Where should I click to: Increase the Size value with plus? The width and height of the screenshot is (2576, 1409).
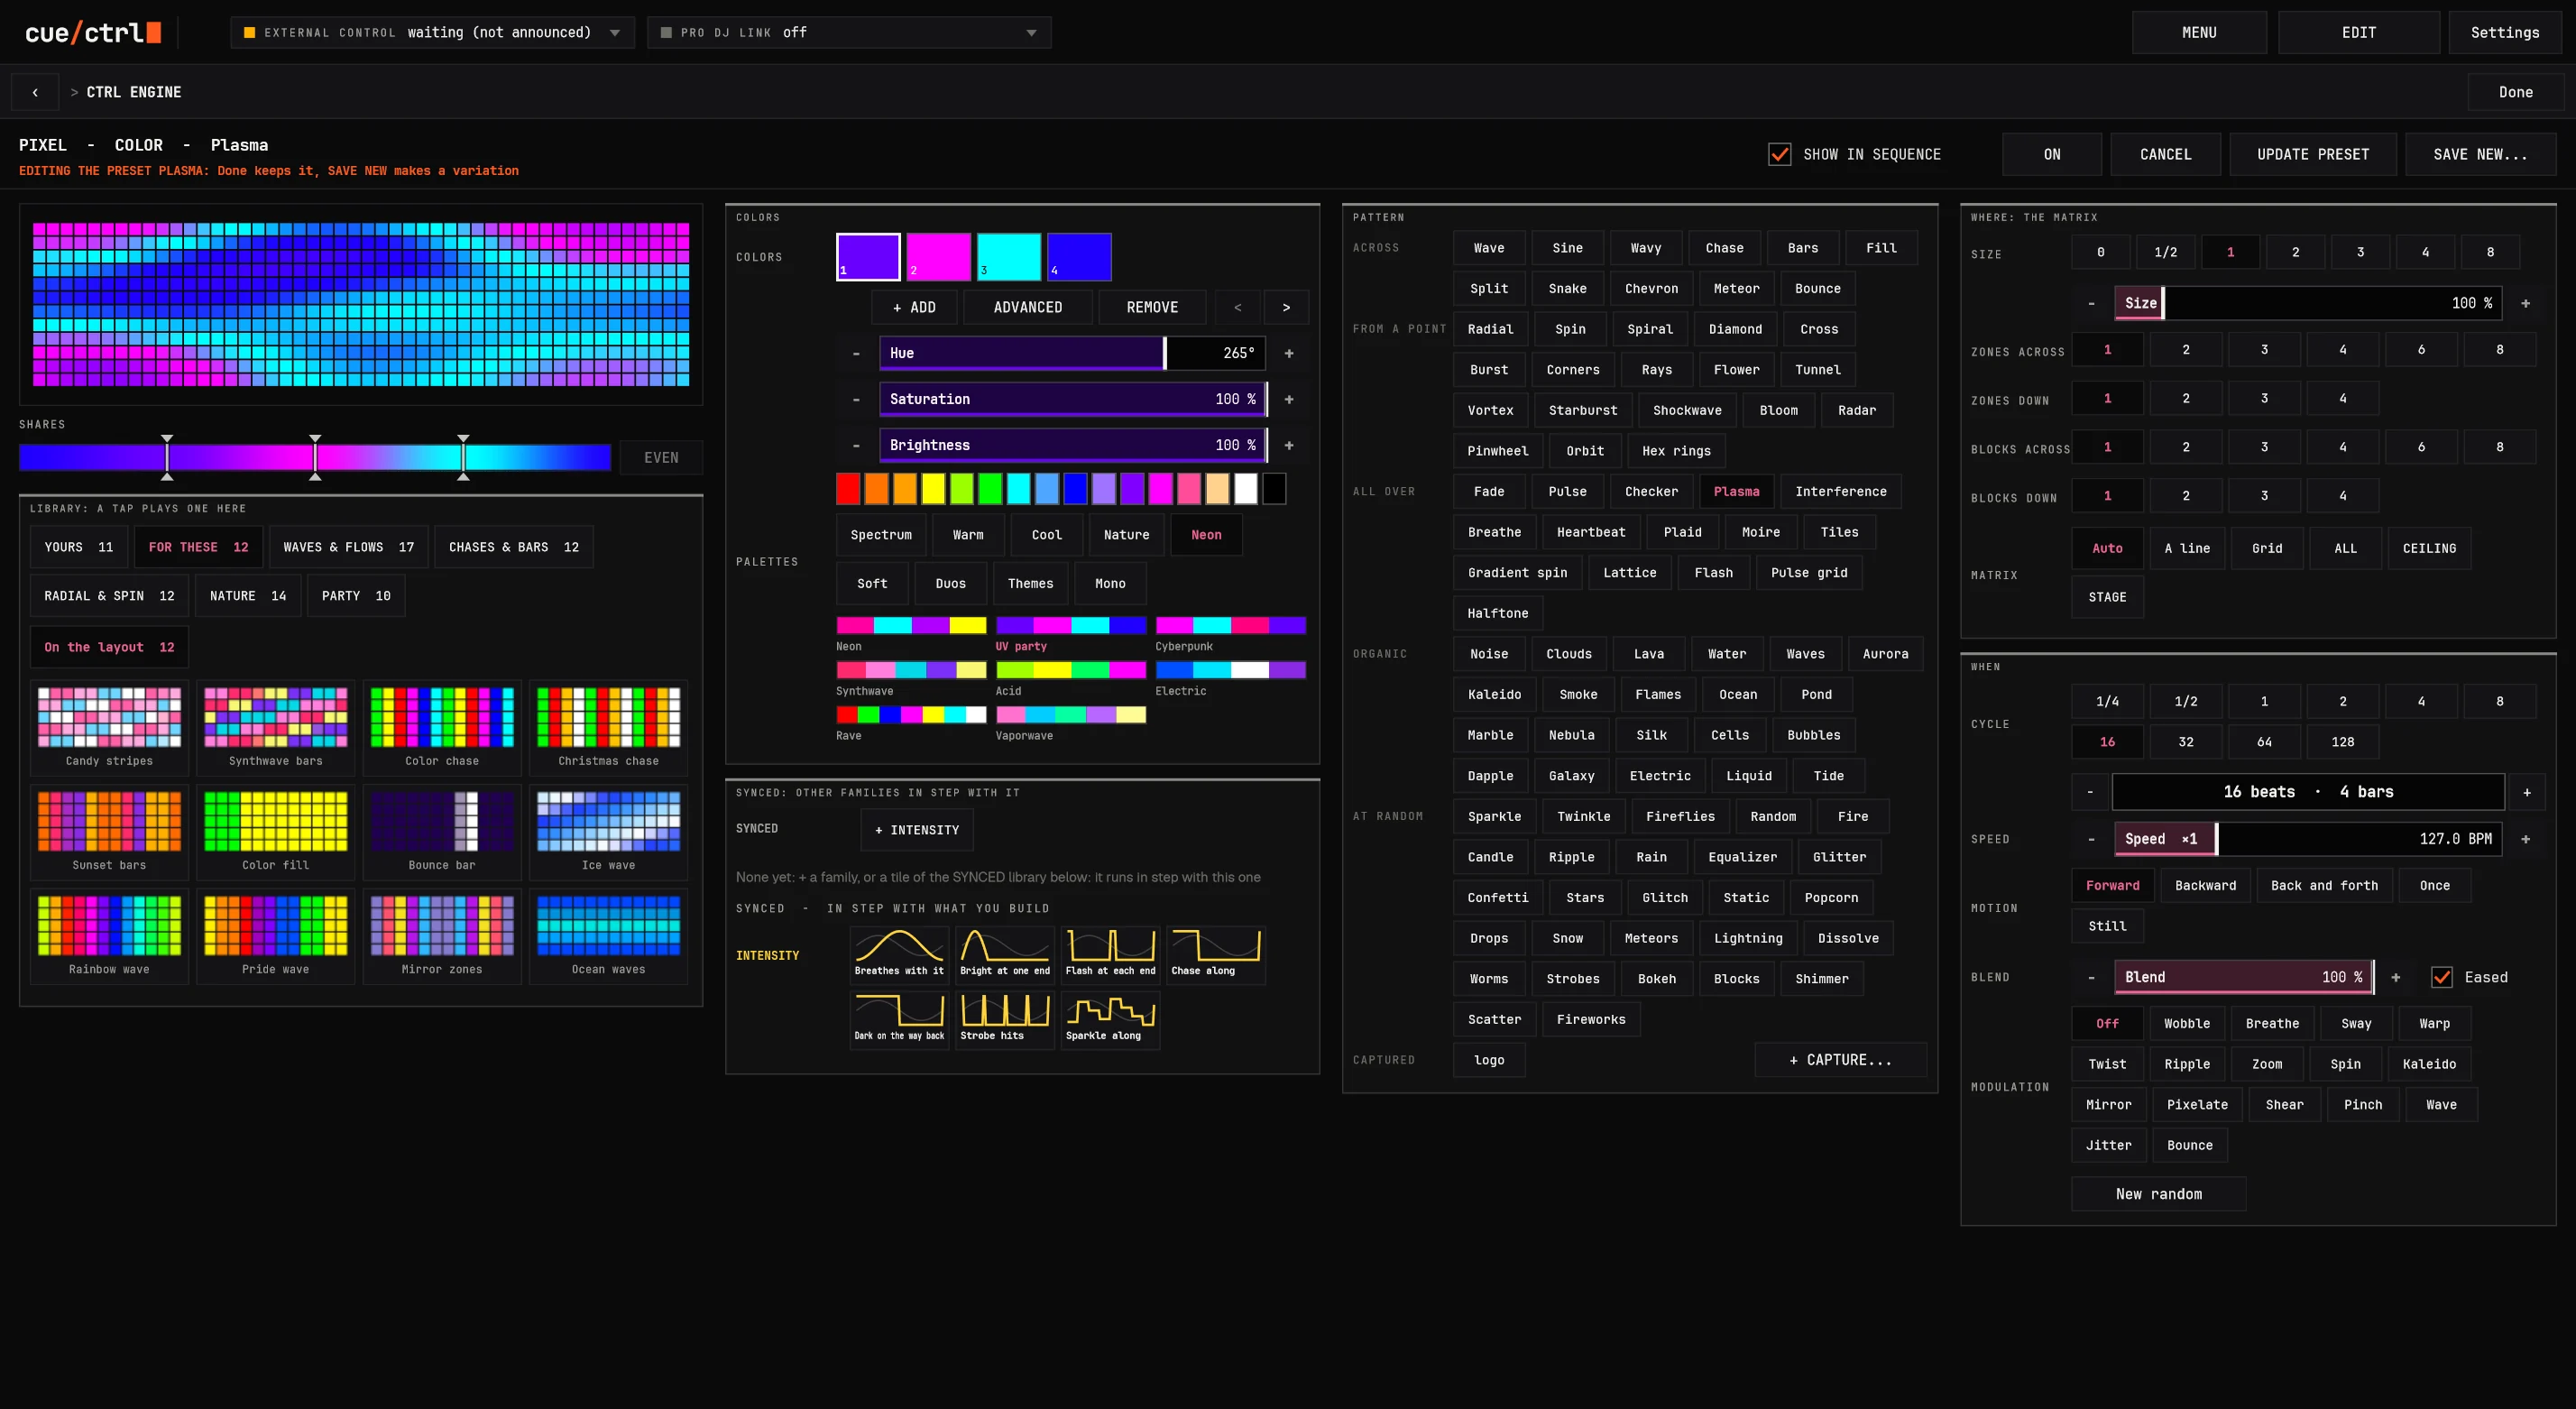click(x=2525, y=303)
